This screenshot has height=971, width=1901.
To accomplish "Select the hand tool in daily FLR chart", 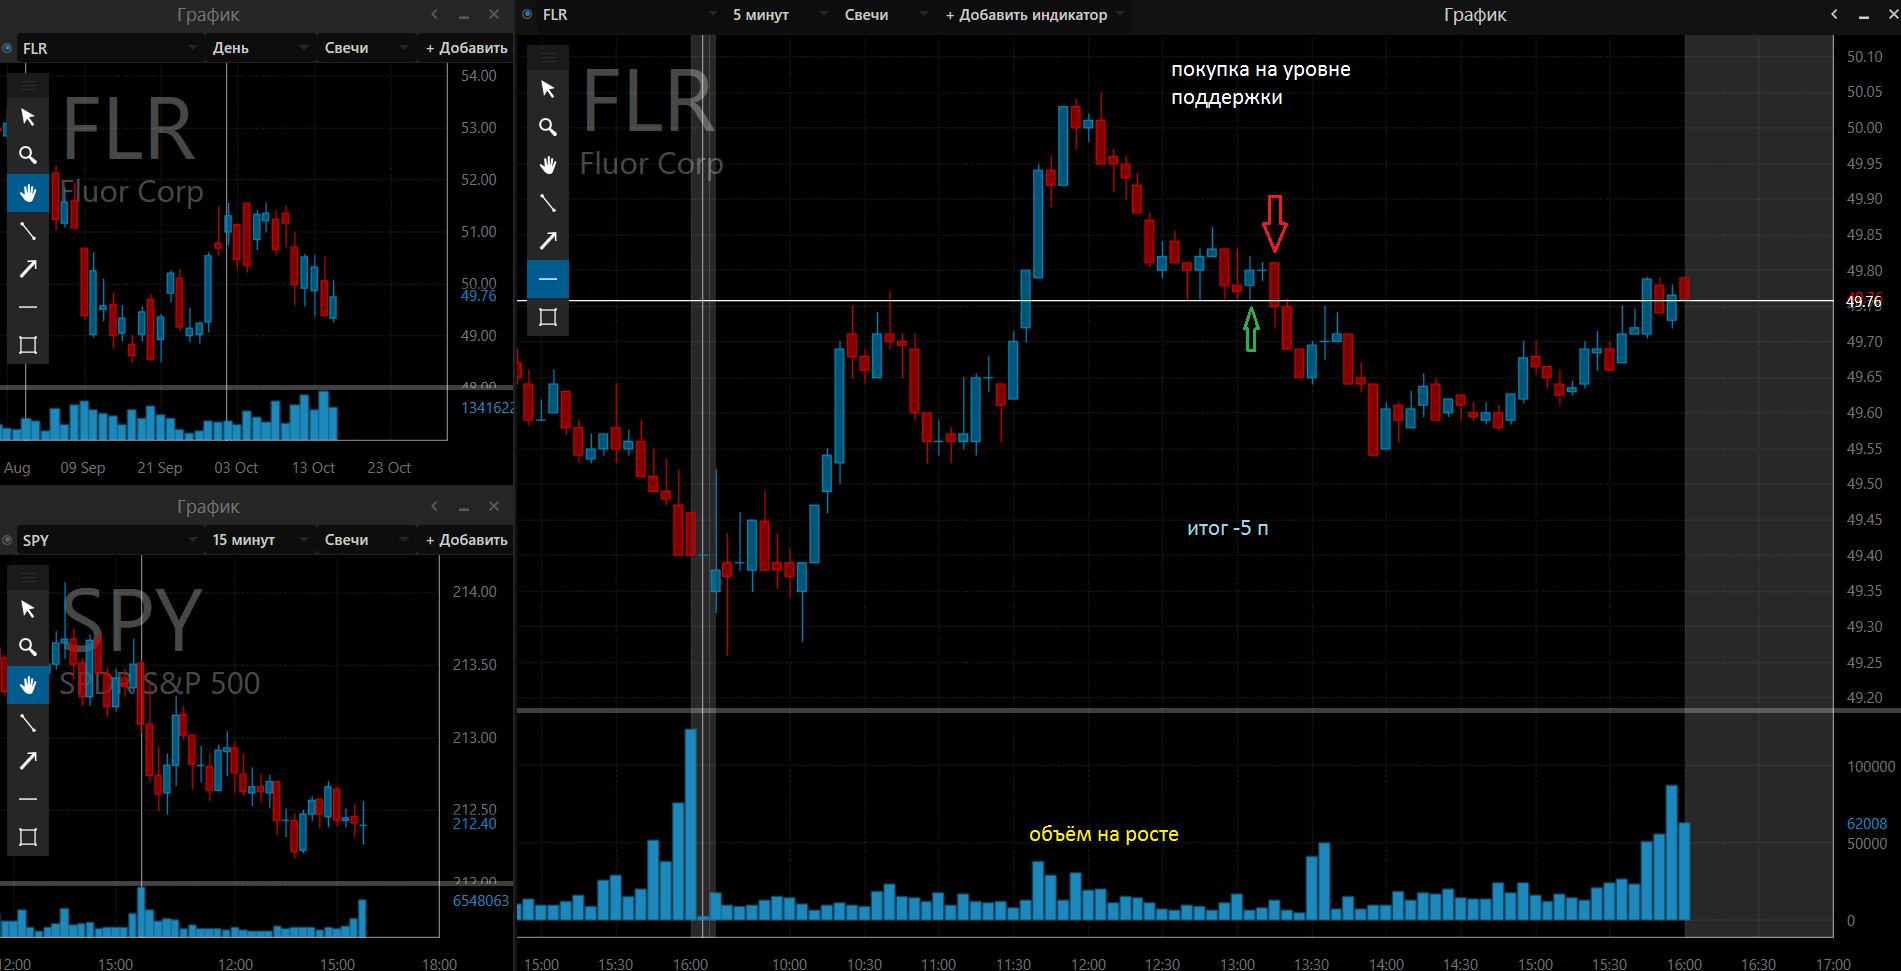I will click(x=28, y=193).
